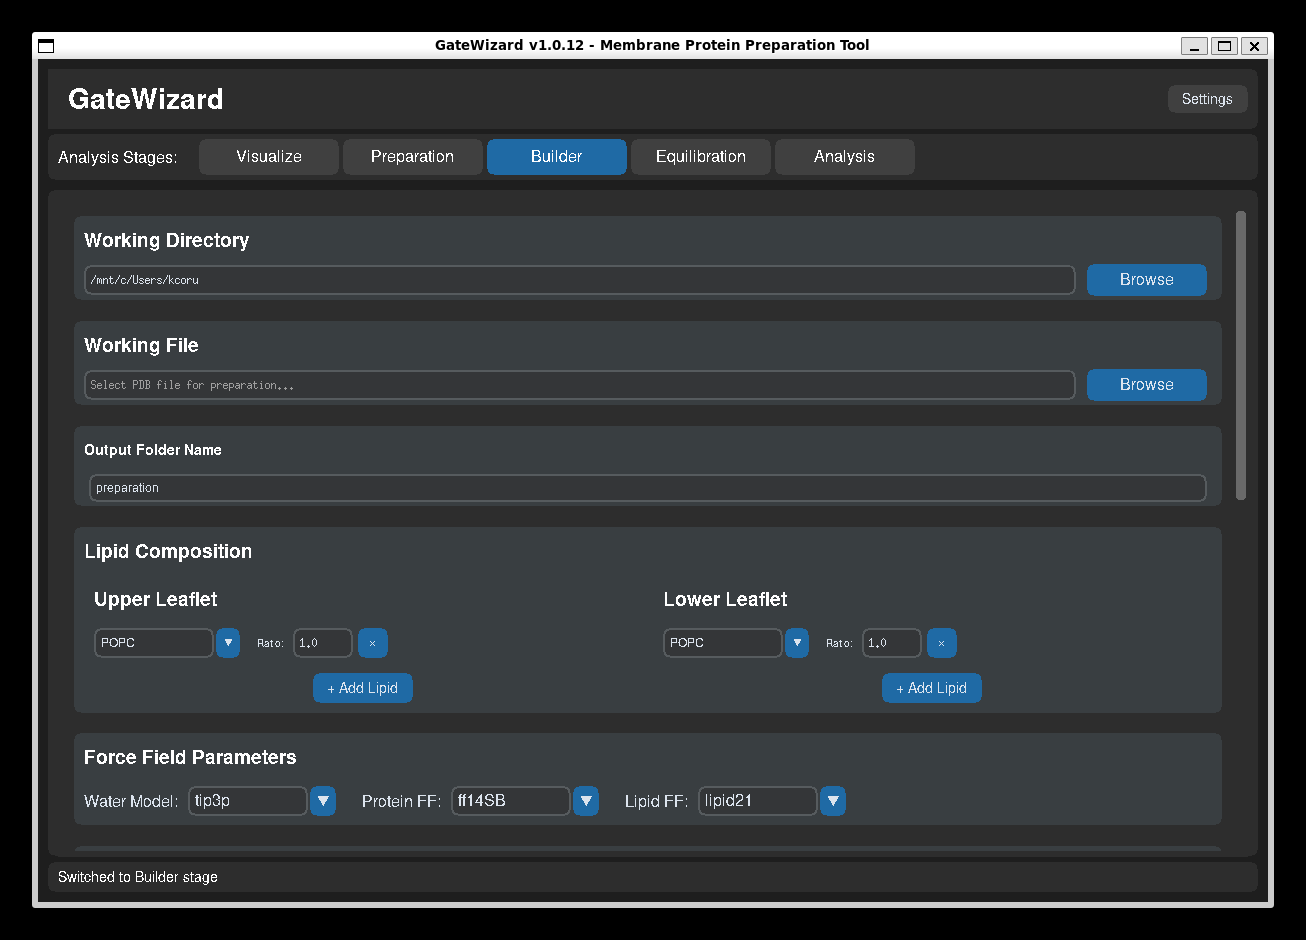Viewport: 1306px width, 940px height.
Task: Expand the Protein FF dropdown
Action: pyautogui.click(x=585, y=801)
